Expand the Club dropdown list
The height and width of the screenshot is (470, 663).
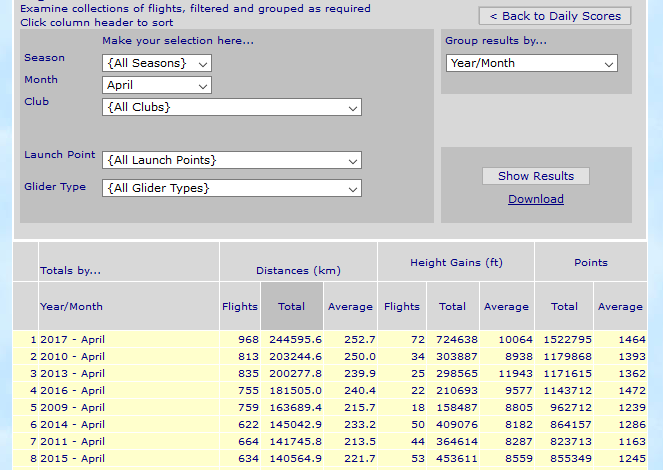click(231, 107)
